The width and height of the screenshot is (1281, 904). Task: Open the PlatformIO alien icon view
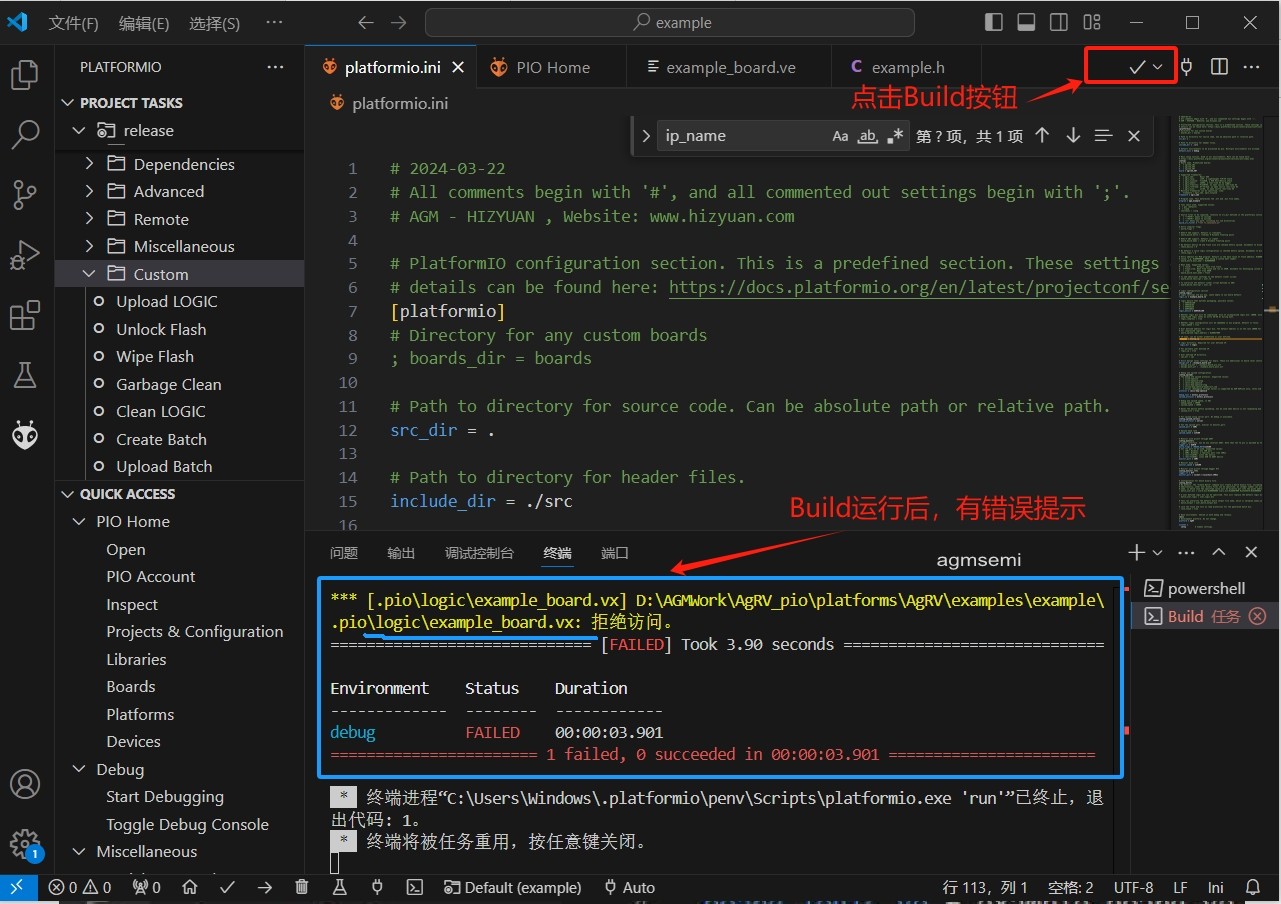coord(25,435)
